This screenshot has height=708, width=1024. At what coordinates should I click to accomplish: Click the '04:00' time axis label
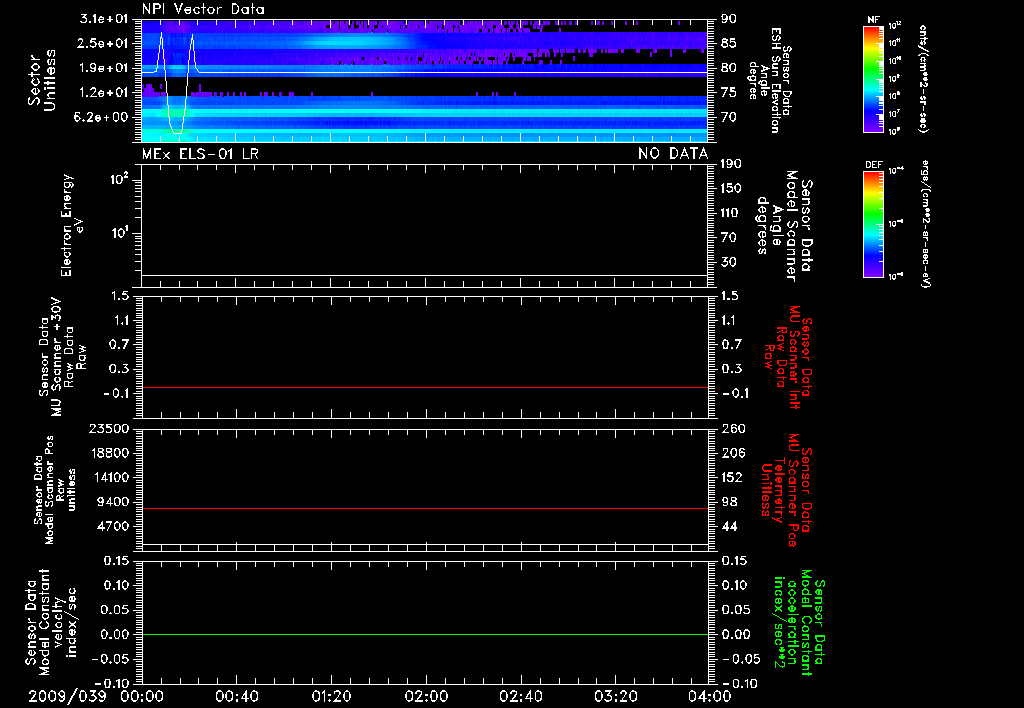click(x=709, y=696)
